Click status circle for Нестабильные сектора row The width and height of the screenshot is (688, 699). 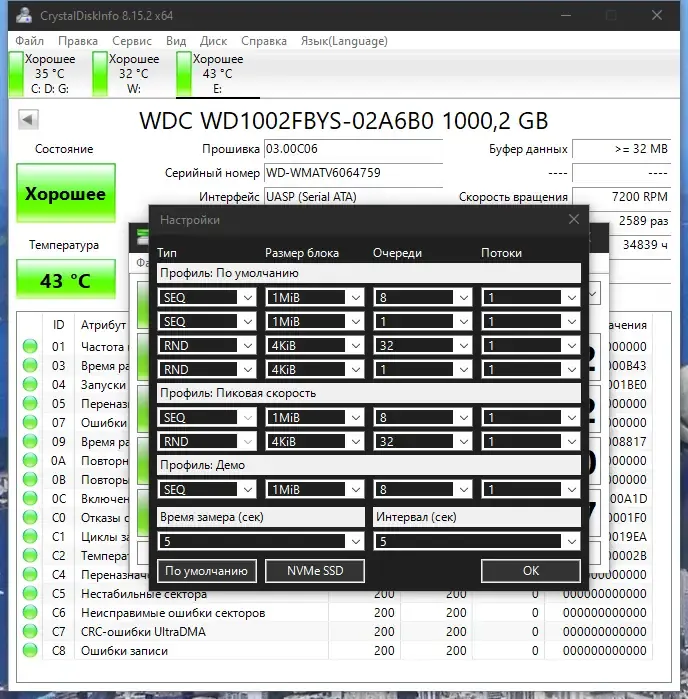tap(30, 593)
